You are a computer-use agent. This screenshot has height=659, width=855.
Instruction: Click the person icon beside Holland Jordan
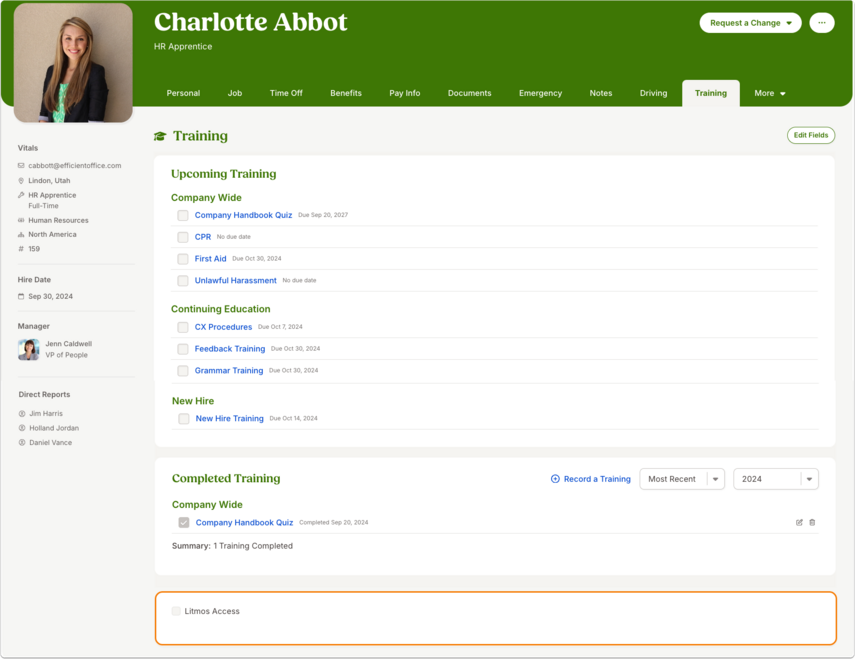22,428
